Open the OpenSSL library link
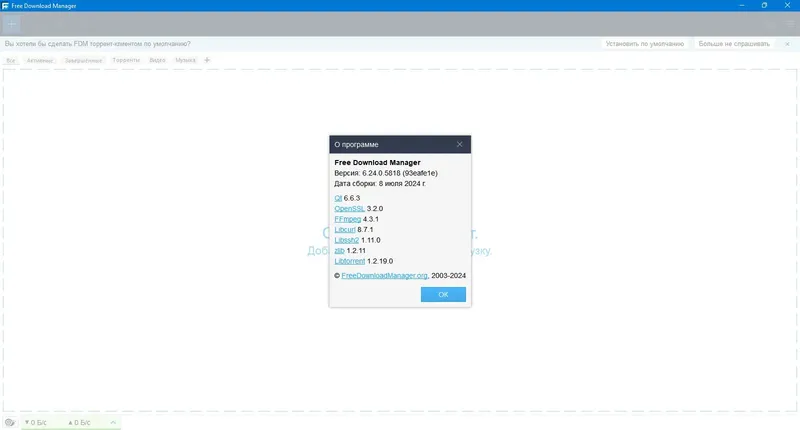Image resolution: width=800 pixels, height=430 pixels. 349,209
